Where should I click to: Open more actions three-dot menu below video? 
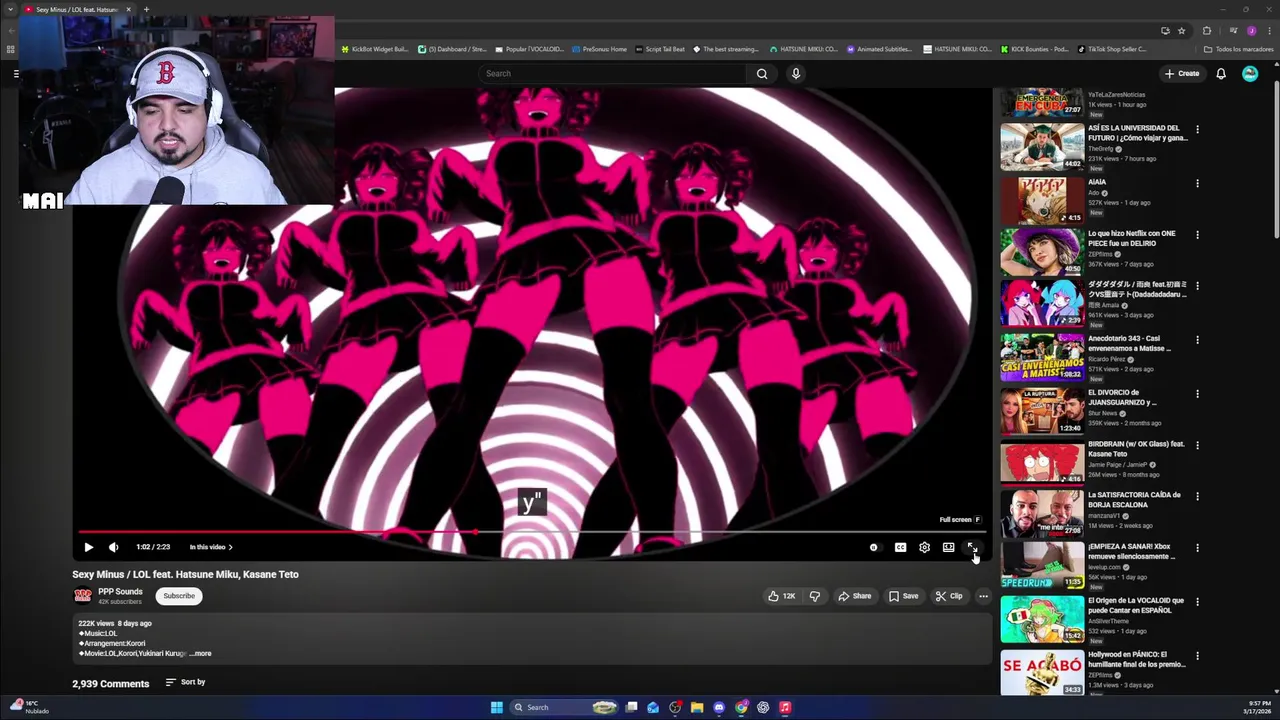point(983,596)
